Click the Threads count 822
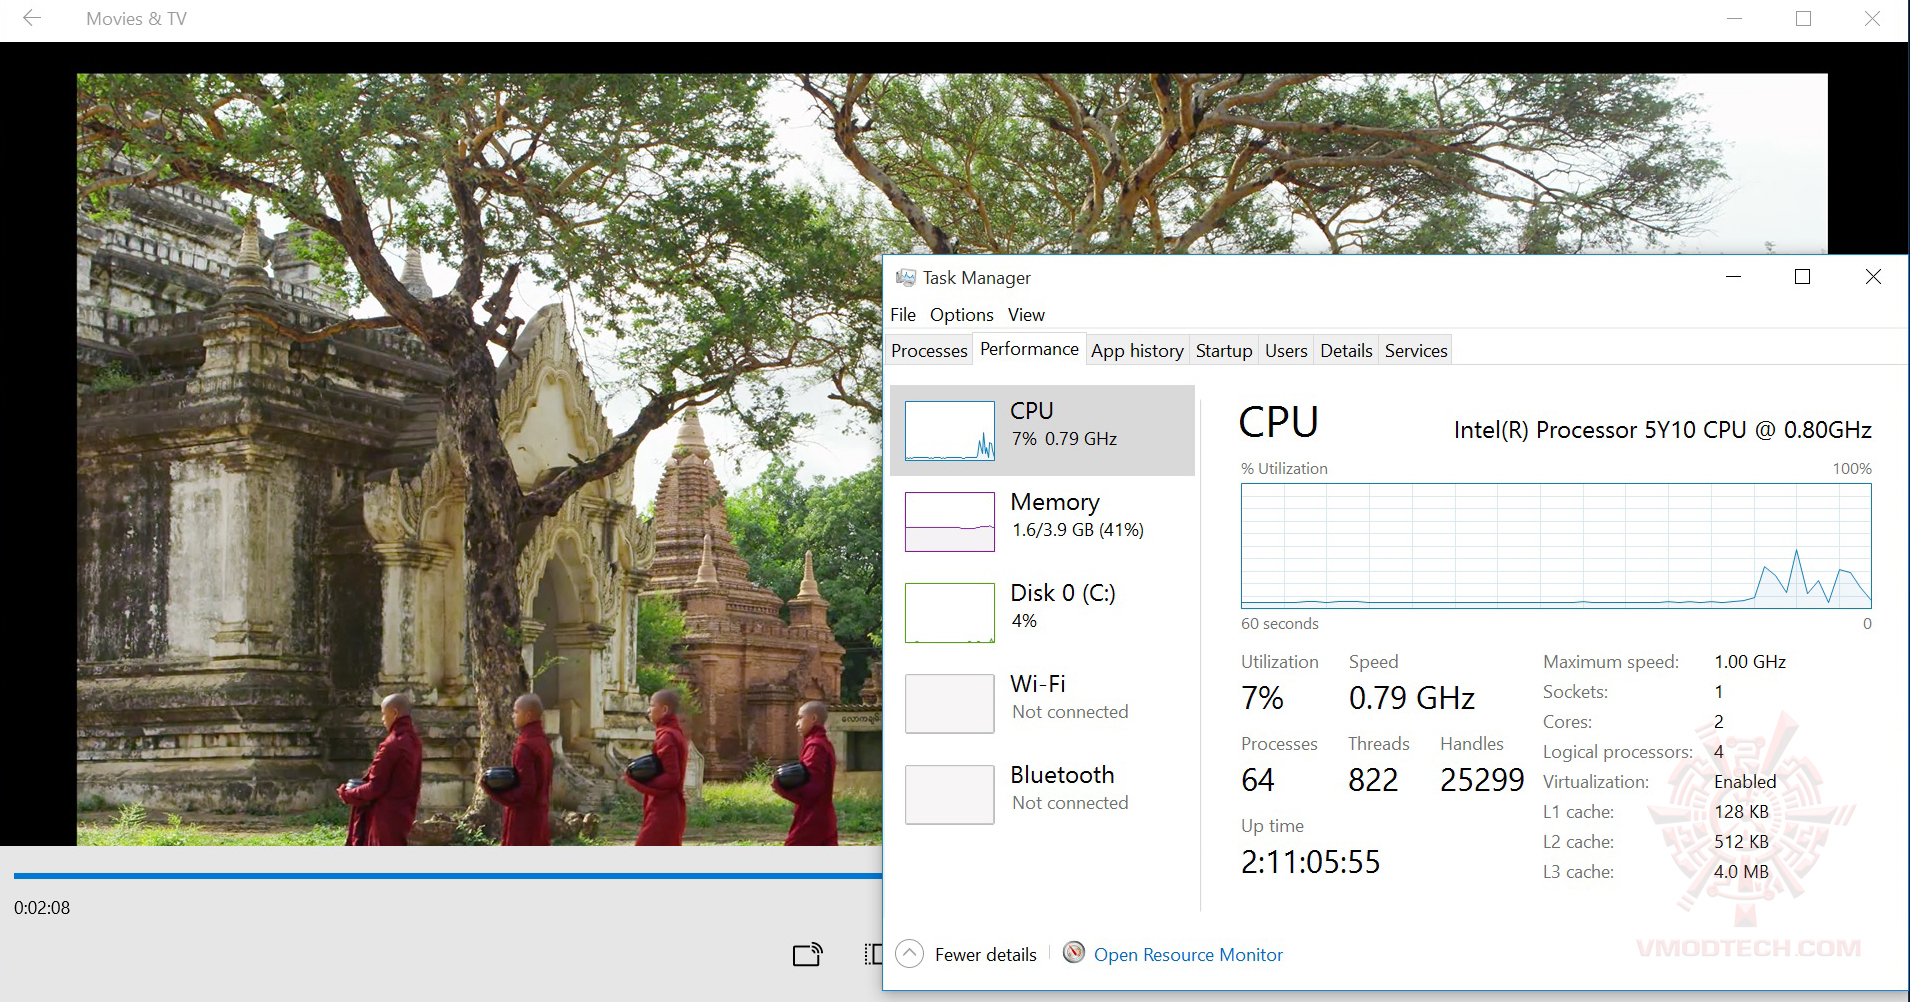 (1373, 780)
